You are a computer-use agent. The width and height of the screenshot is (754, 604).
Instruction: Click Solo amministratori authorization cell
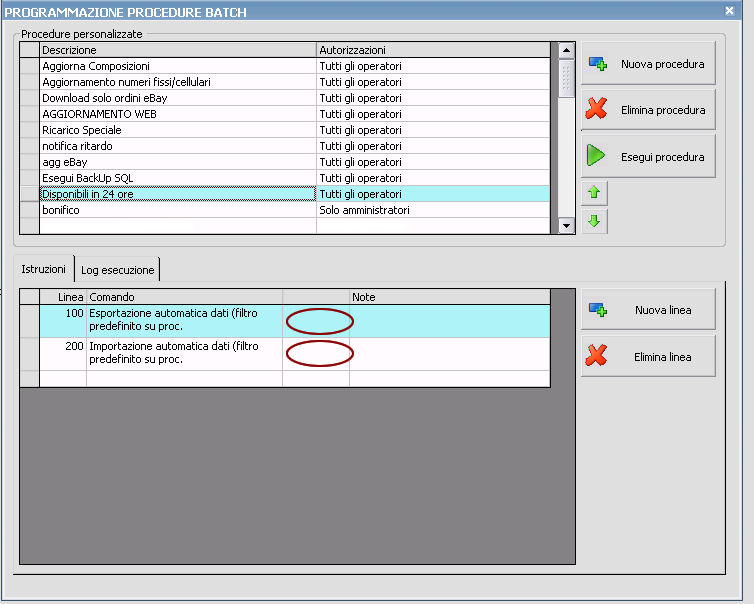(433, 210)
